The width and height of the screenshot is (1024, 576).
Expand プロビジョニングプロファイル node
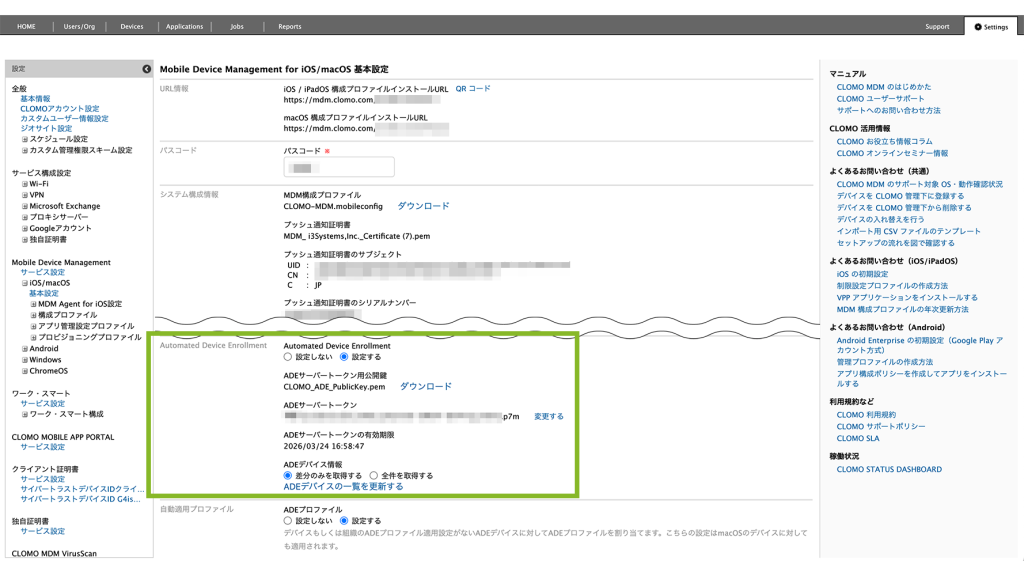click(33, 338)
